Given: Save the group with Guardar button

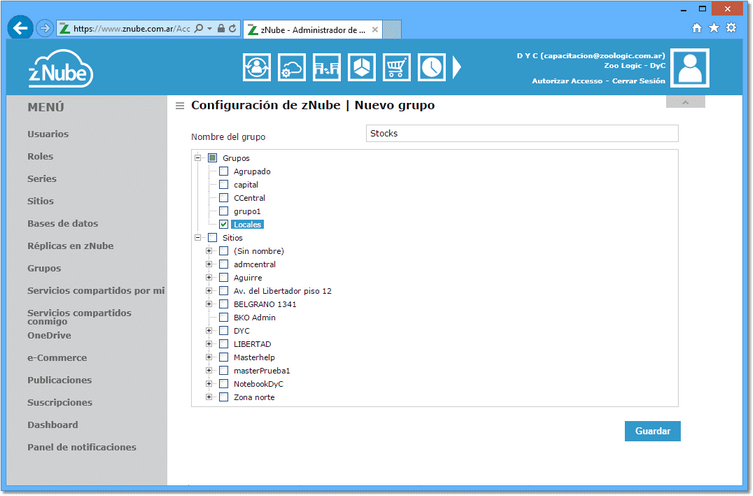Looking at the screenshot, I should point(653,431).
